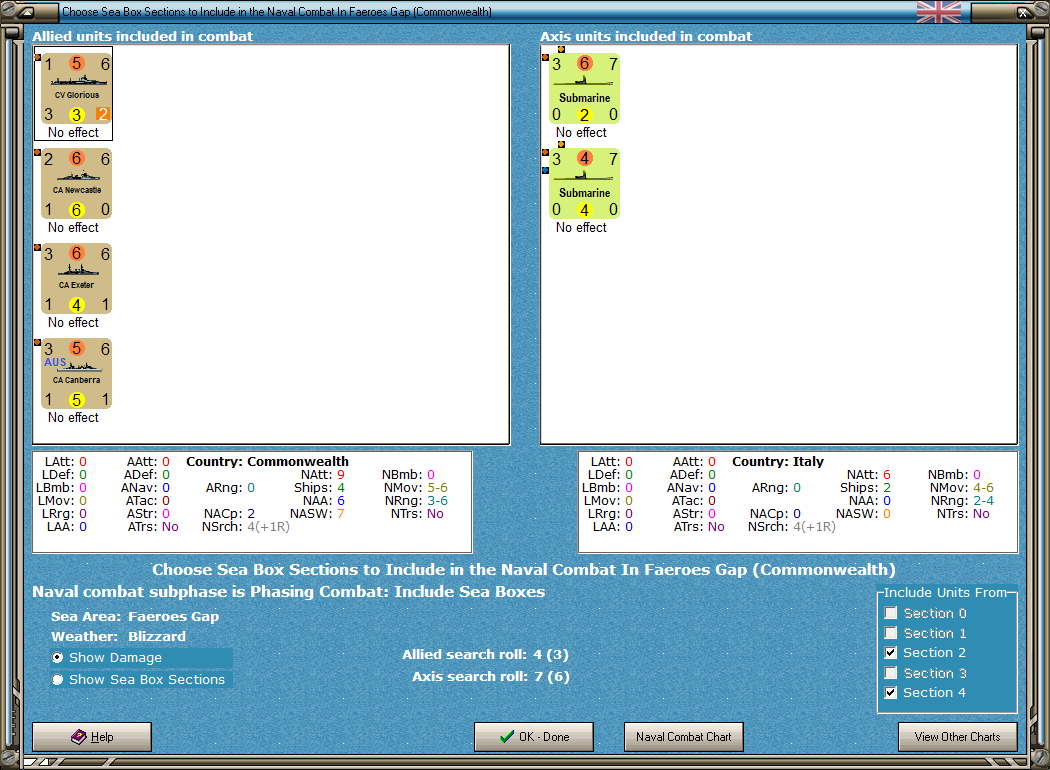
Task: Click 'Axis units included in combat' heading
Action: [646, 36]
